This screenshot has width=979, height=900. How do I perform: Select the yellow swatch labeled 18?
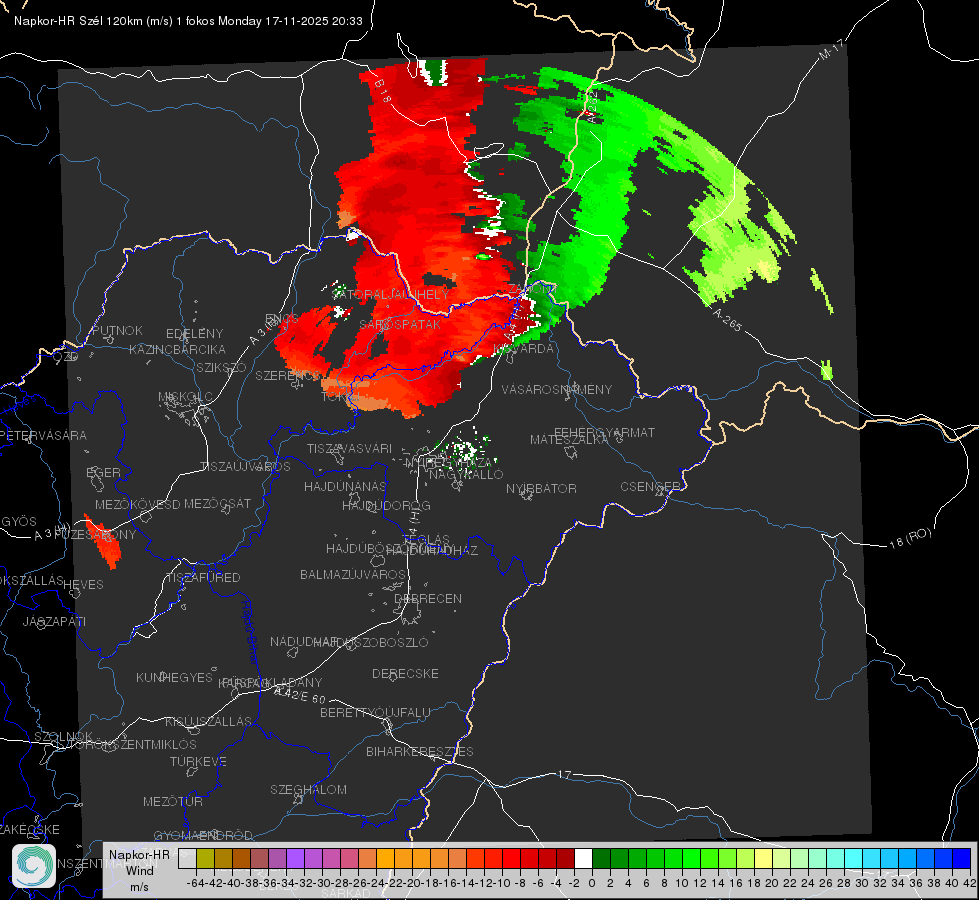764,858
